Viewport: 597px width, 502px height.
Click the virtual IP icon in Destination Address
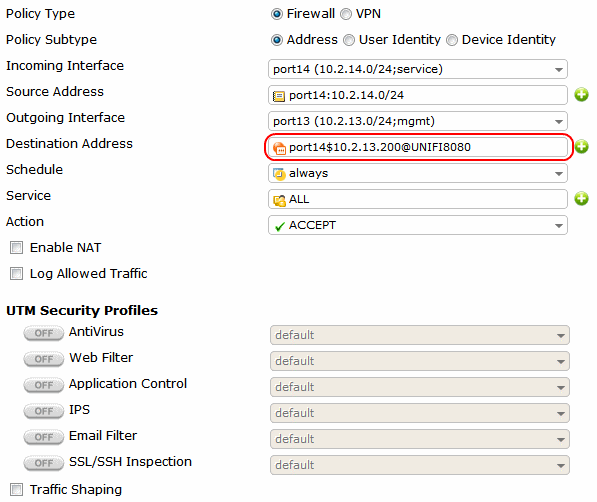[279, 148]
